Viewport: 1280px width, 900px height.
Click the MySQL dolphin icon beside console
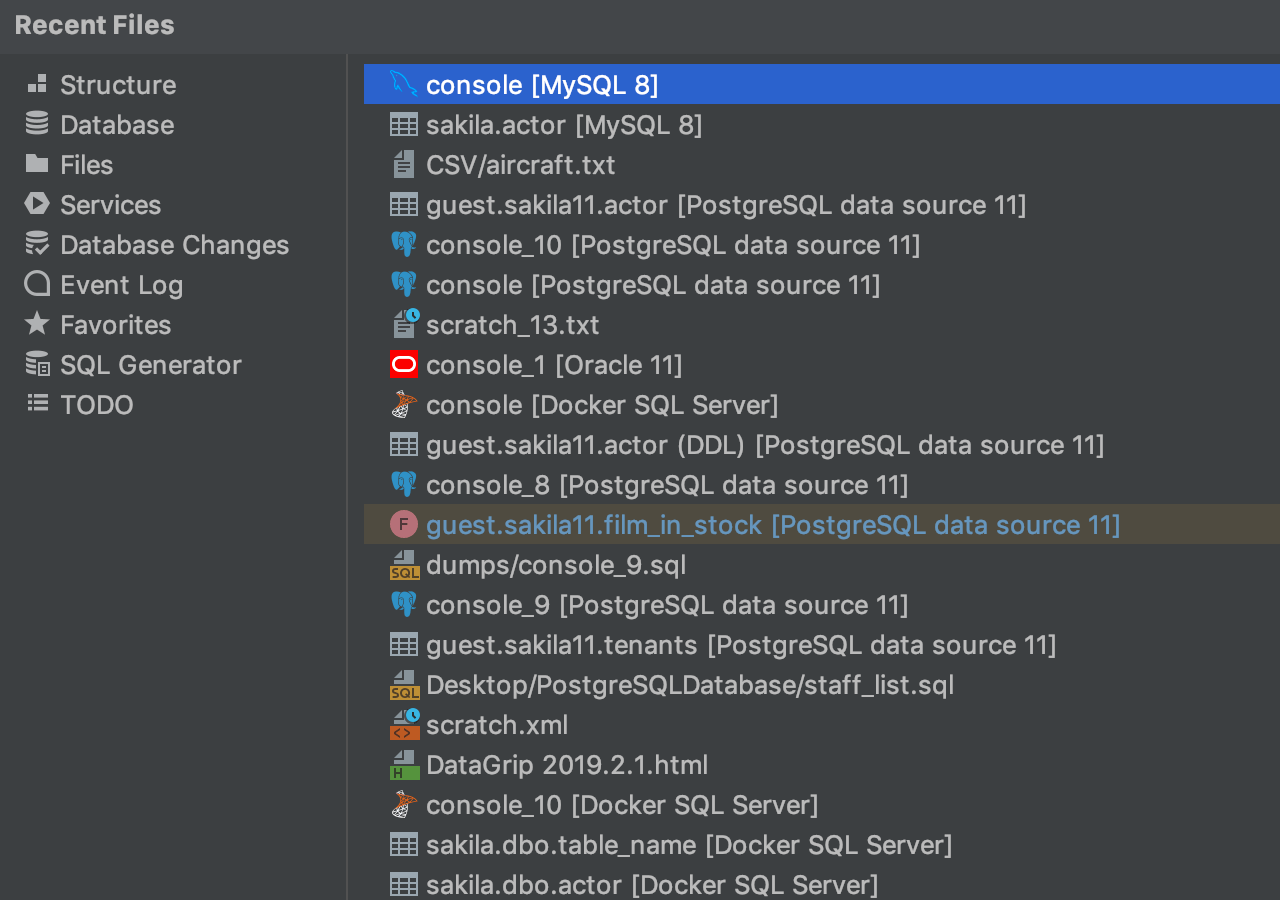403,85
